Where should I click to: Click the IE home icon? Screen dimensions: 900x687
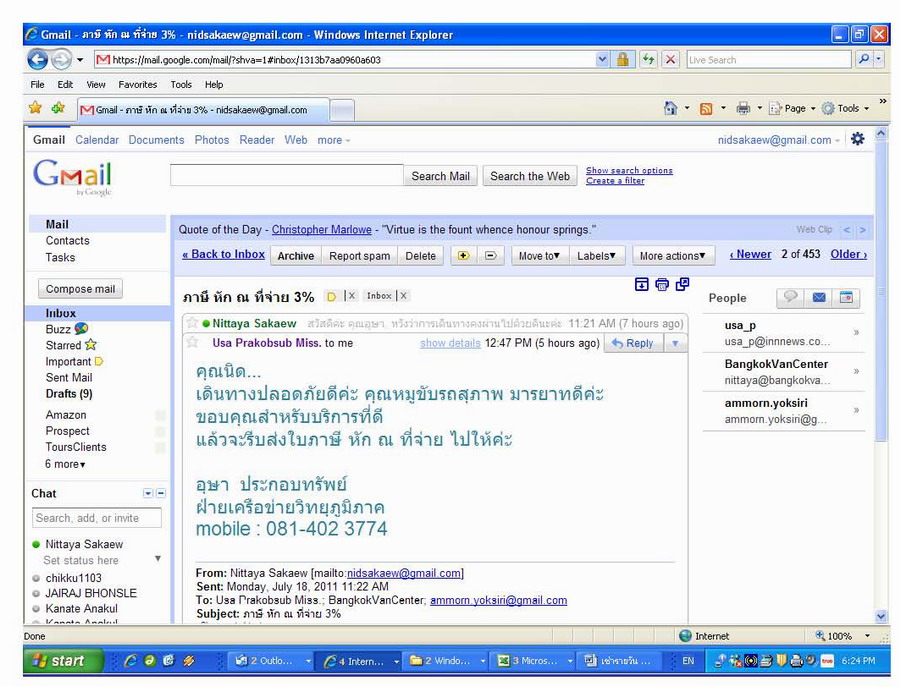click(670, 109)
